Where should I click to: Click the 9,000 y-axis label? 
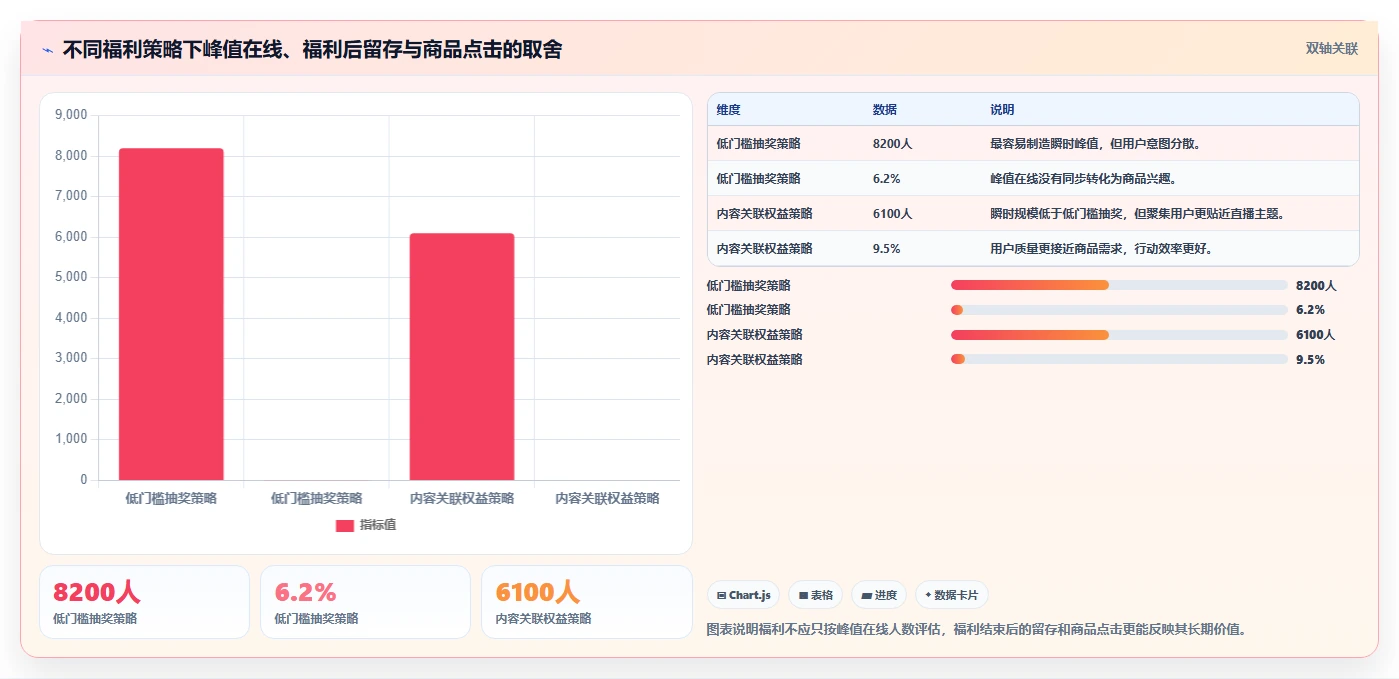point(71,115)
